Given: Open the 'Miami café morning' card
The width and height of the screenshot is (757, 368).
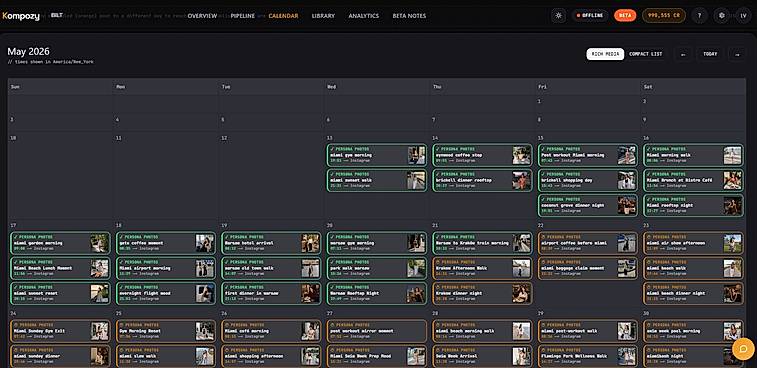Looking at the screenshot, I should [271, 331].
